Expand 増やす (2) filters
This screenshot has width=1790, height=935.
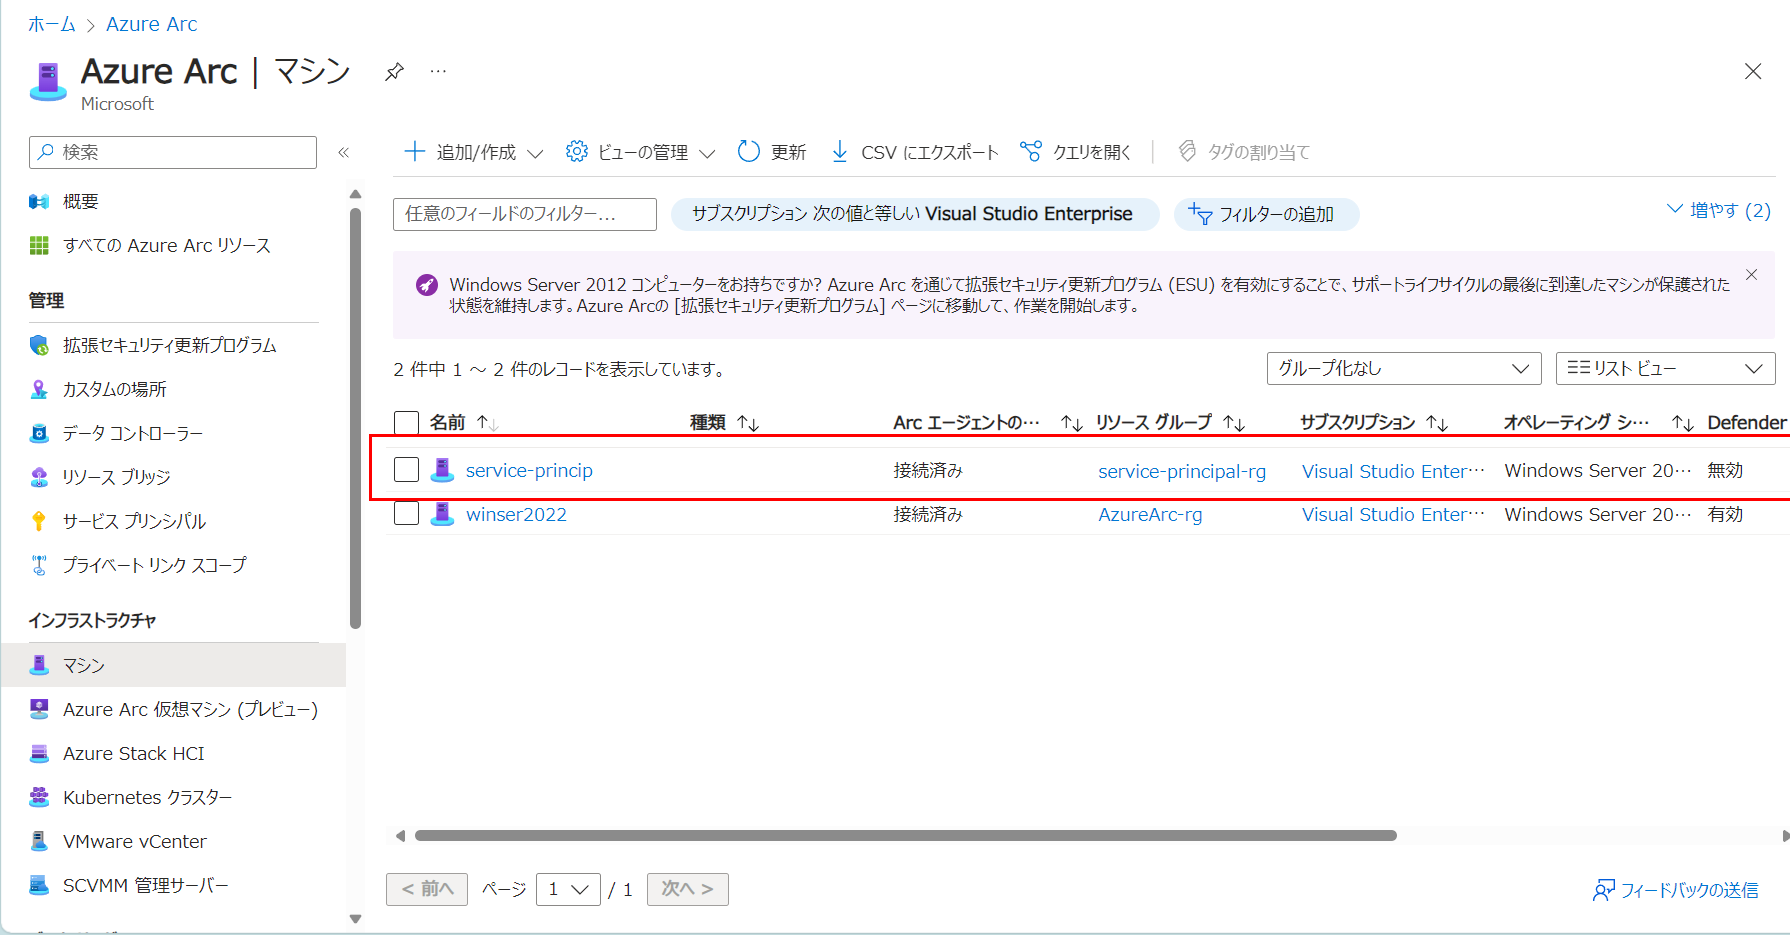tap(1718, 210)
